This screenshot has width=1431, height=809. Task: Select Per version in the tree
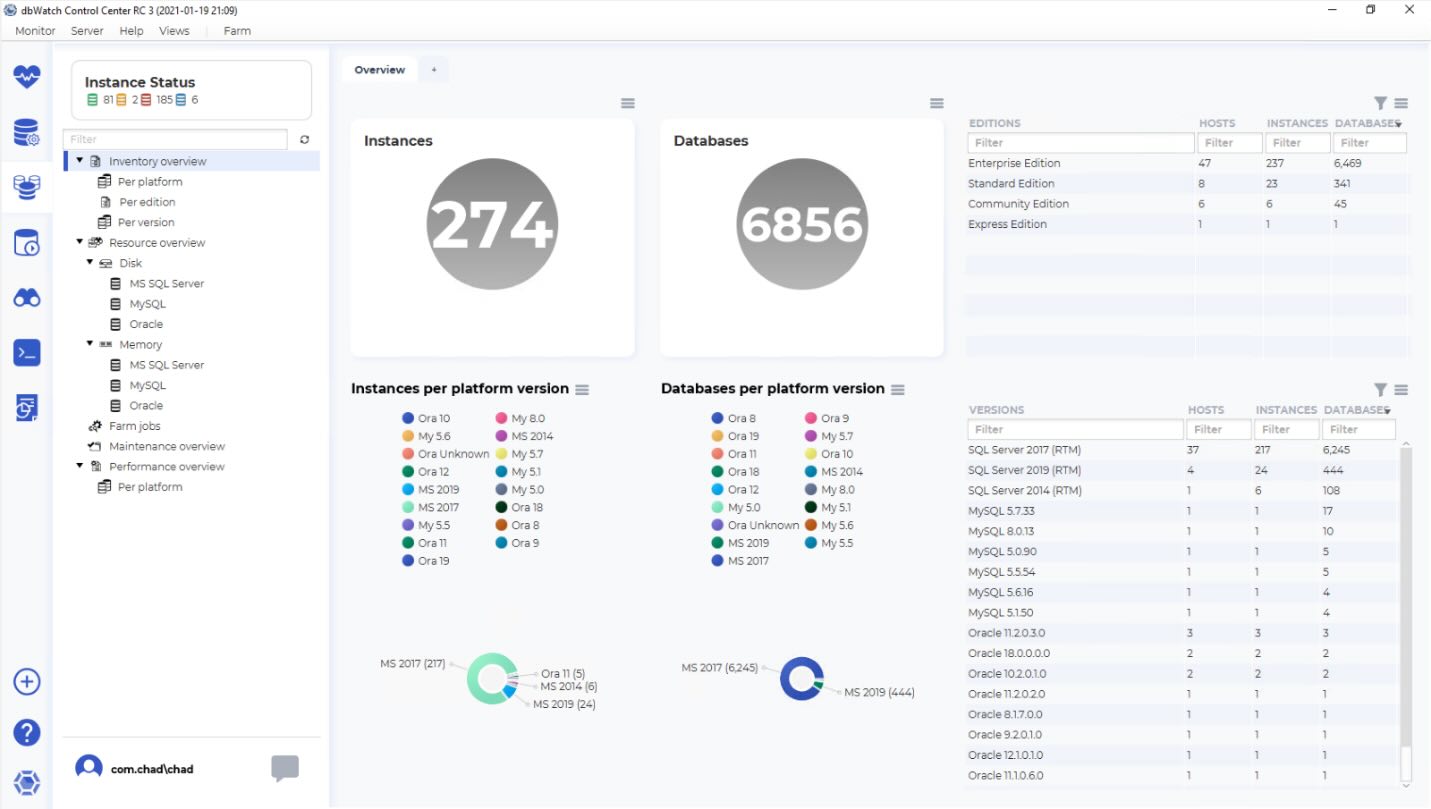click(146, 222)
